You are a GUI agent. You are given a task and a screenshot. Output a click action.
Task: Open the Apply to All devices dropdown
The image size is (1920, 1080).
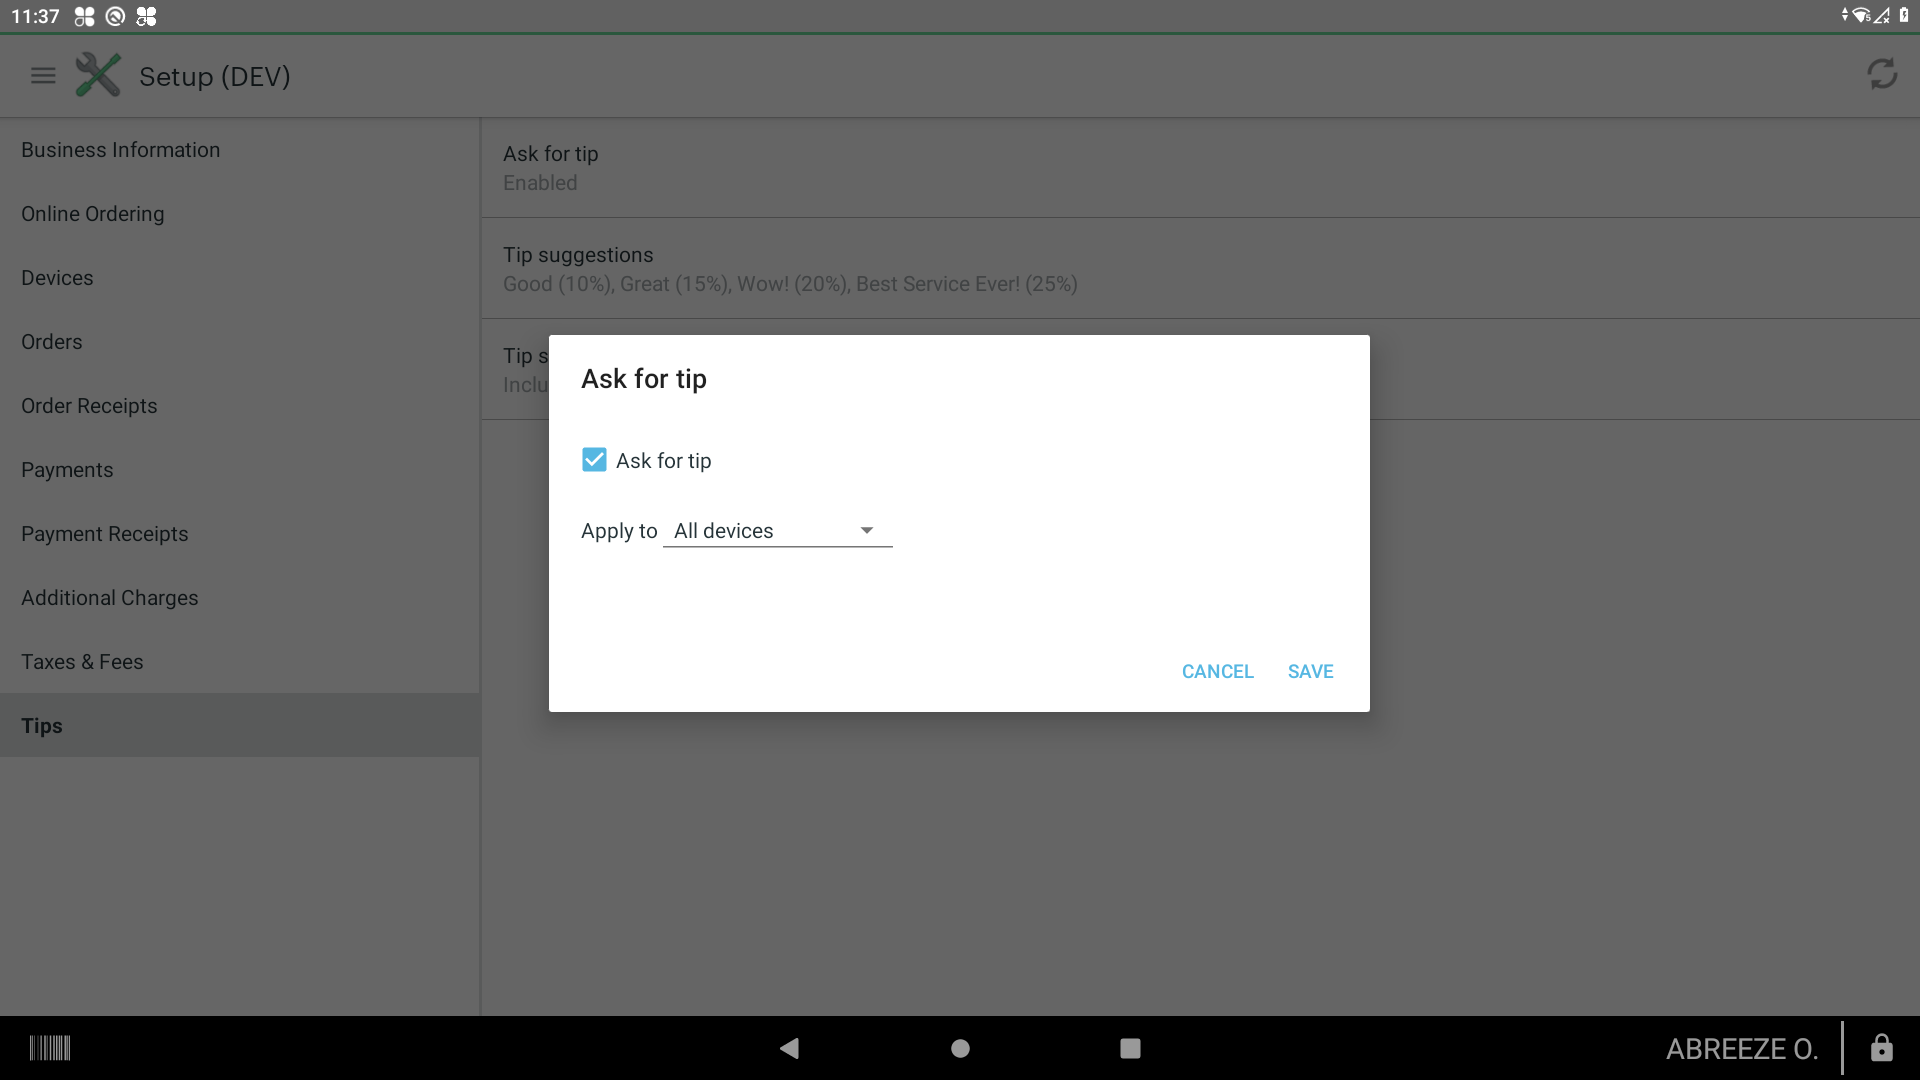pos(777,531)
